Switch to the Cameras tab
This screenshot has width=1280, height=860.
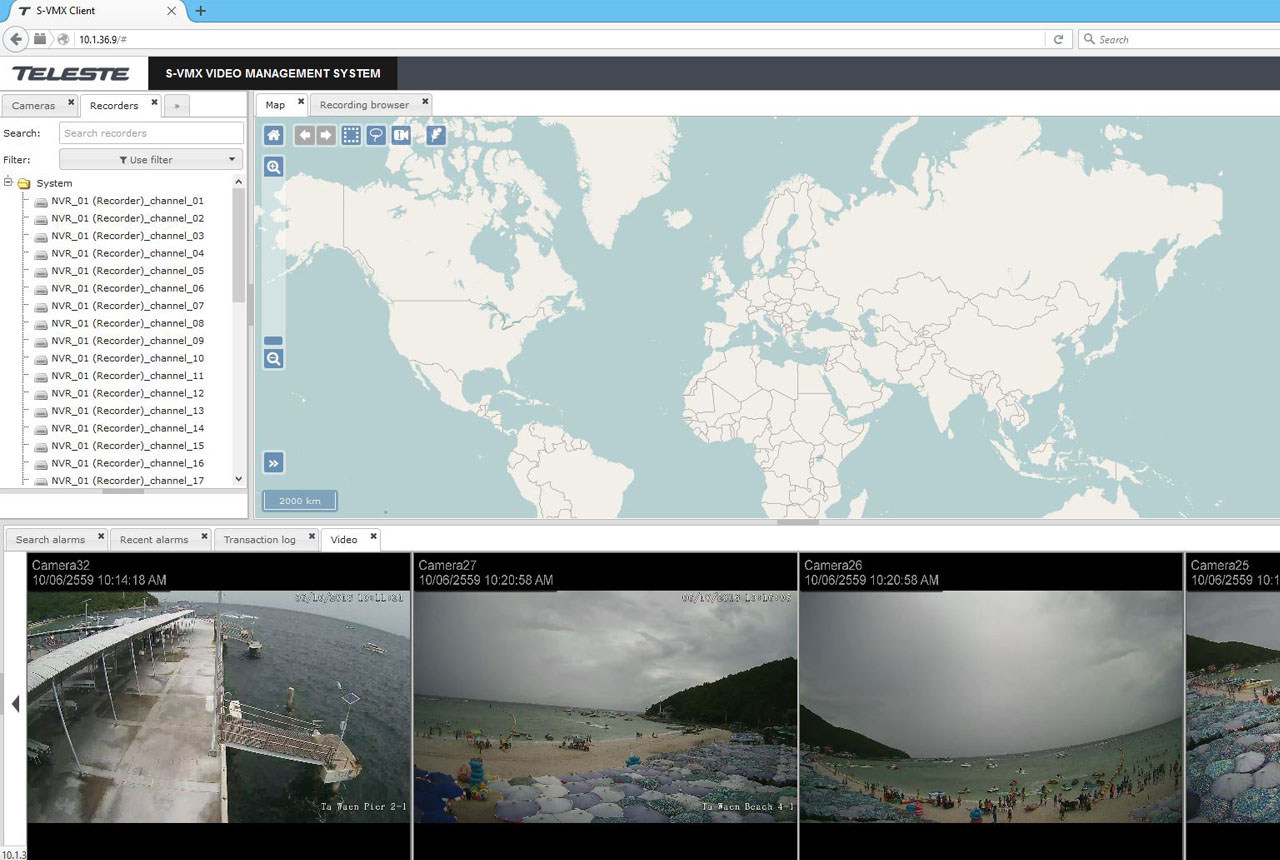[33, 106]
